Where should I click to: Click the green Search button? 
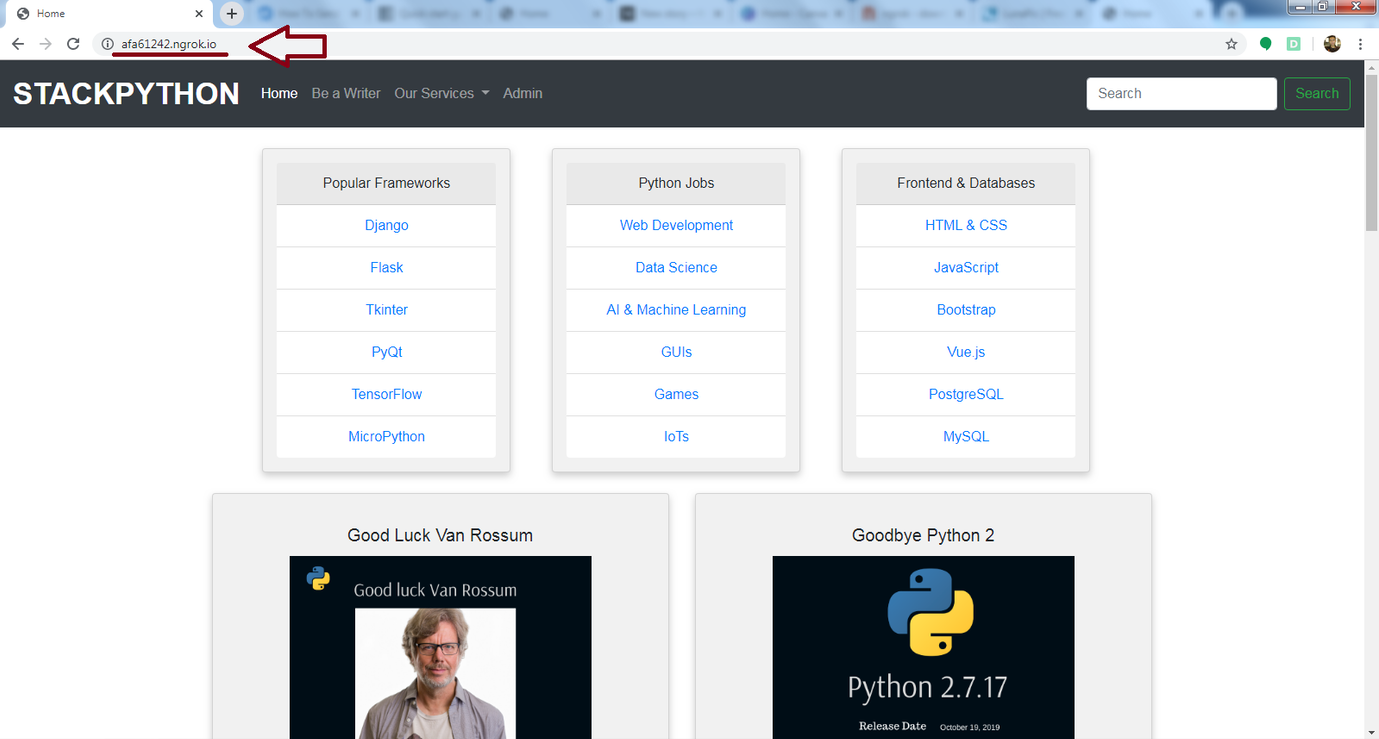pos(1317,93)
